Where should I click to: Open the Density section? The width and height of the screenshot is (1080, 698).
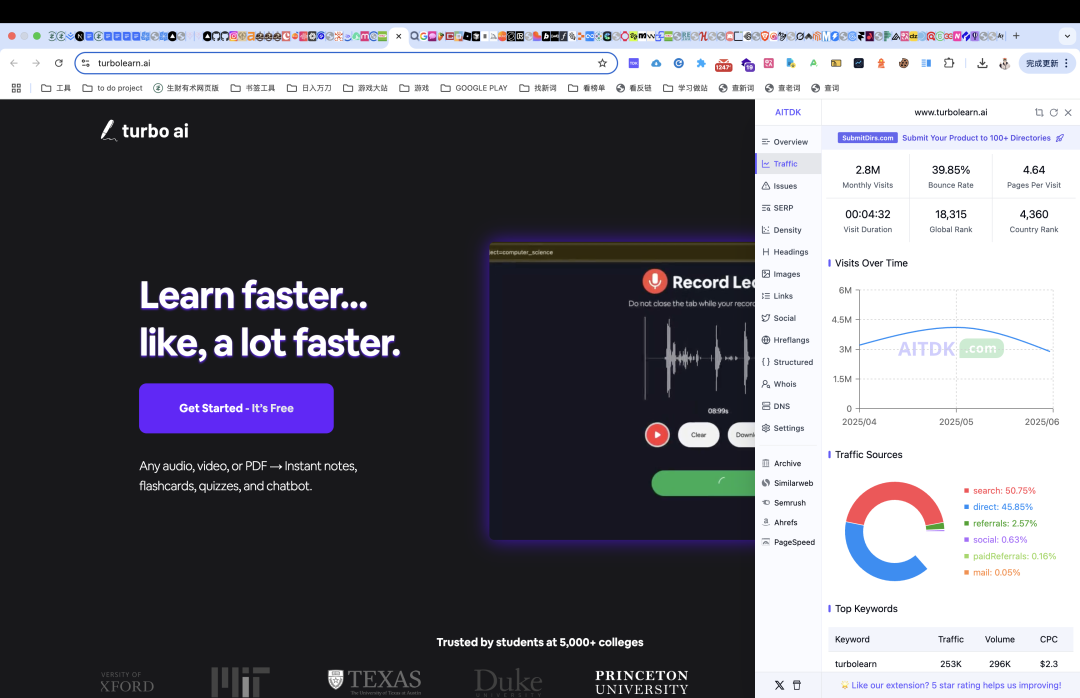(781, 230)
